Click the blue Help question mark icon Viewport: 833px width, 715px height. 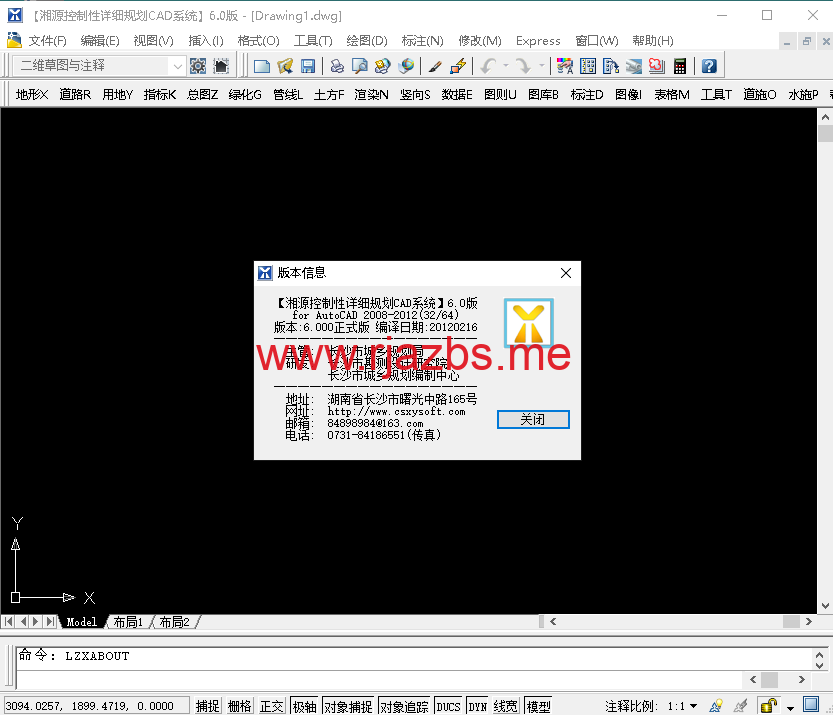709,66
